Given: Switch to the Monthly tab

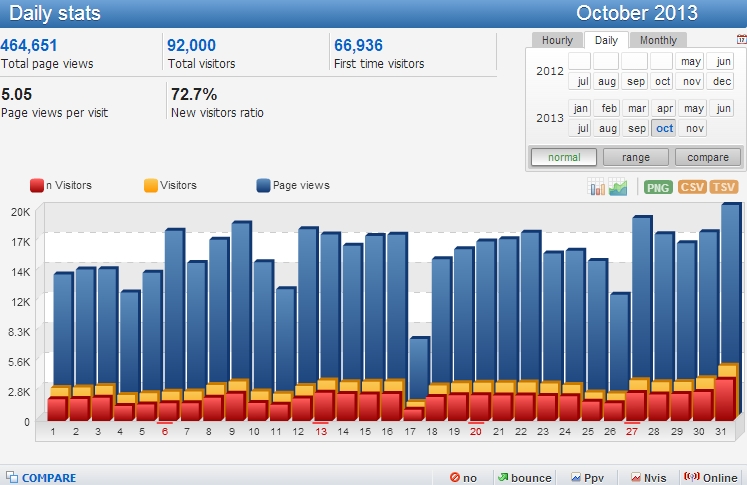Looking at the screenshot, I should (x=658, y=40).
